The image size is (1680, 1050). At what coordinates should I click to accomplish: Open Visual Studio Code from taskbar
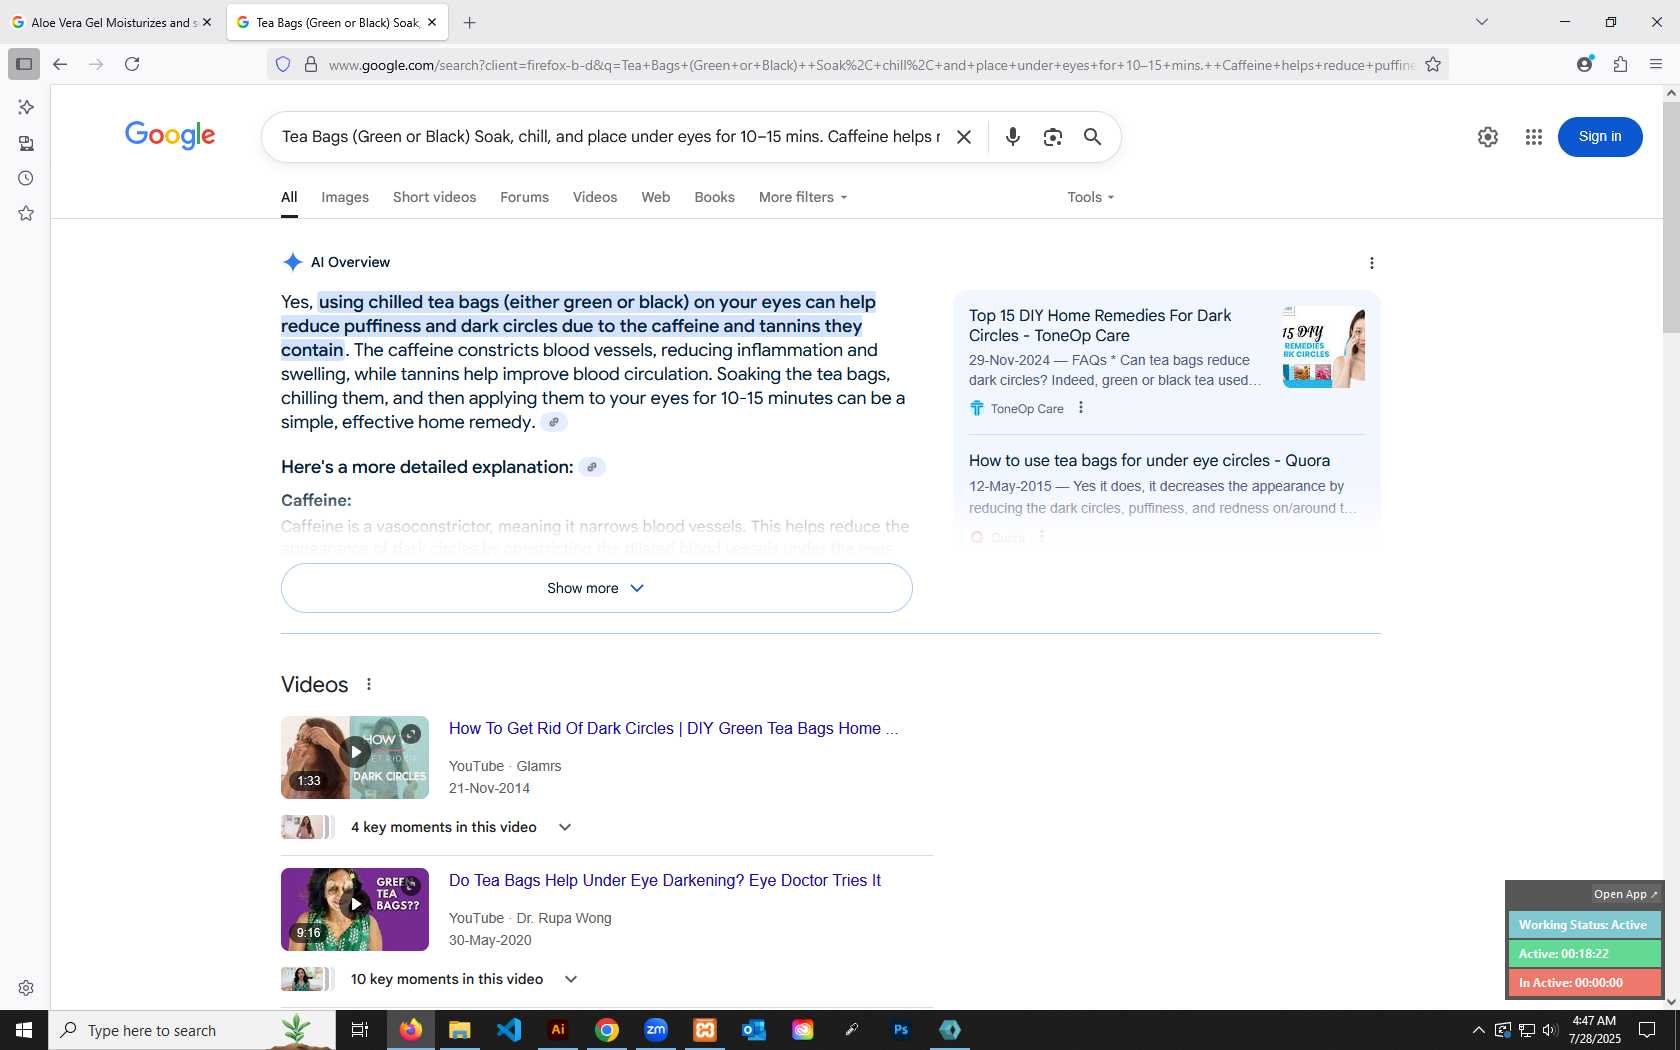coord(509,1030)
